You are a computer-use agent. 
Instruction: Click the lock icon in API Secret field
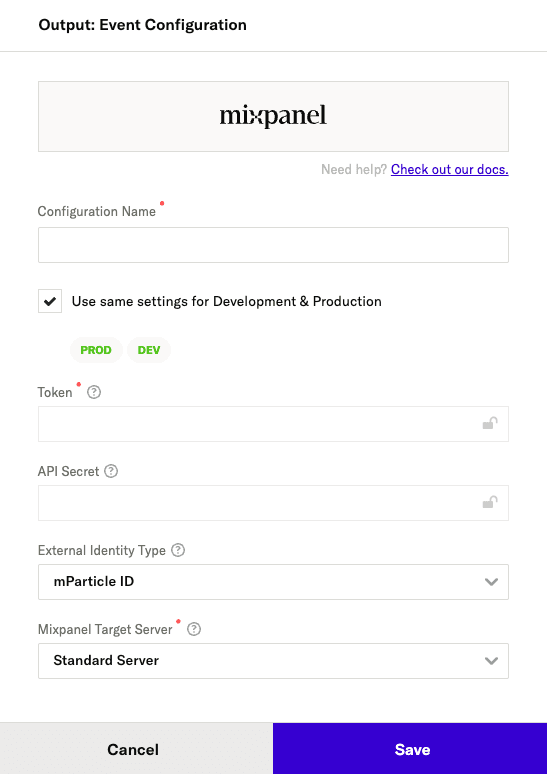(x=490, y=503)
